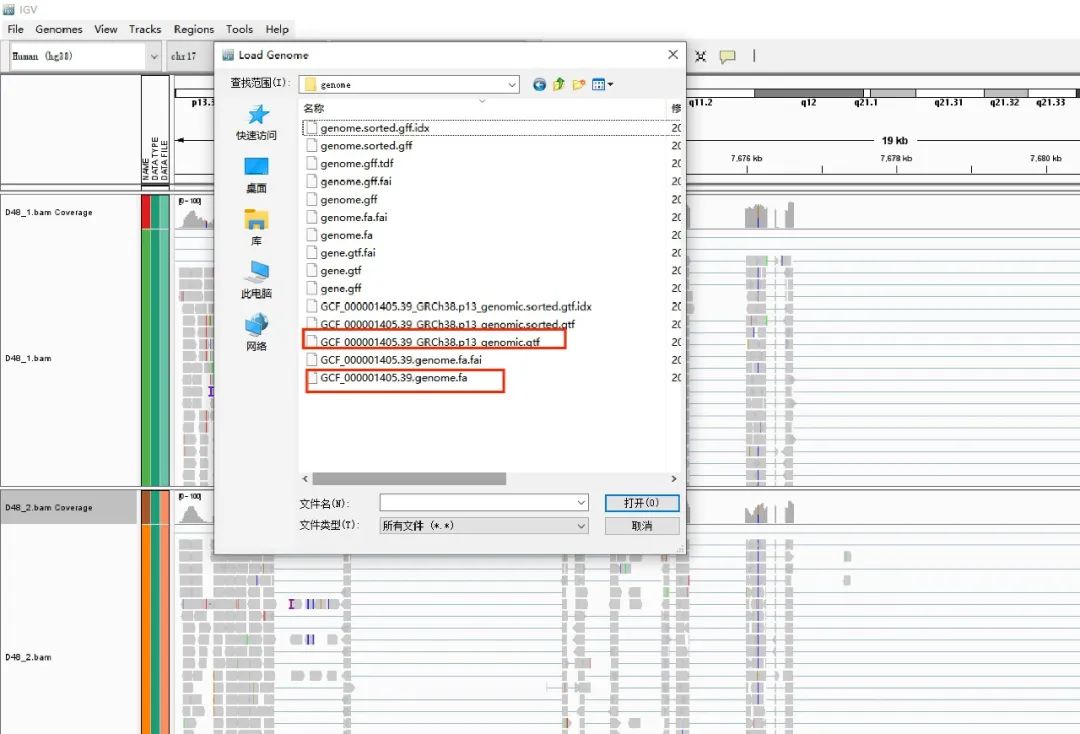The height and width of the screenshot is (734, 1080).
Task: Click the file list left scroll arrow
Action: 306,479
